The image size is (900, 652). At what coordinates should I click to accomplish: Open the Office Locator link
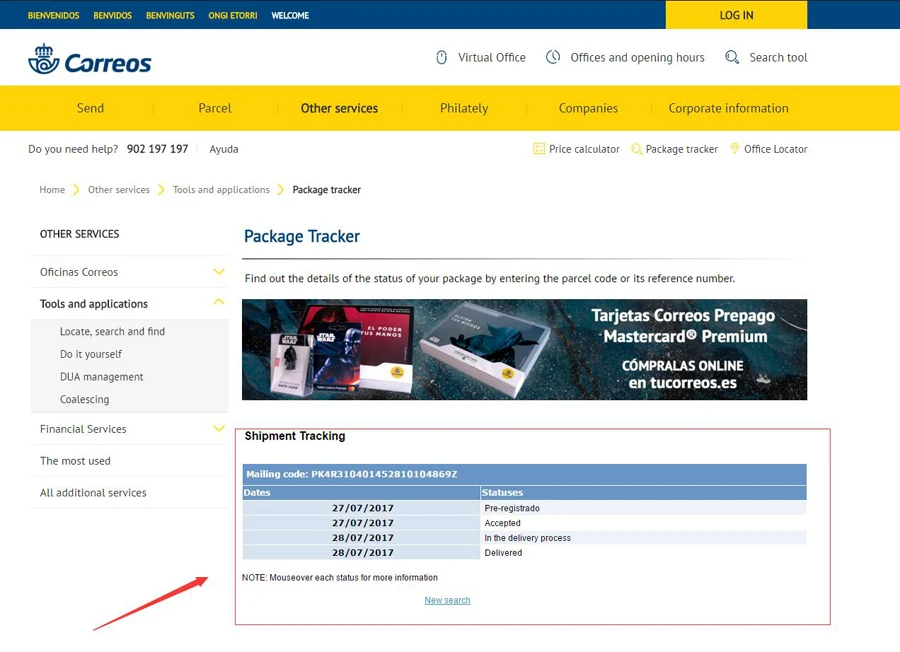click(775, 149)
